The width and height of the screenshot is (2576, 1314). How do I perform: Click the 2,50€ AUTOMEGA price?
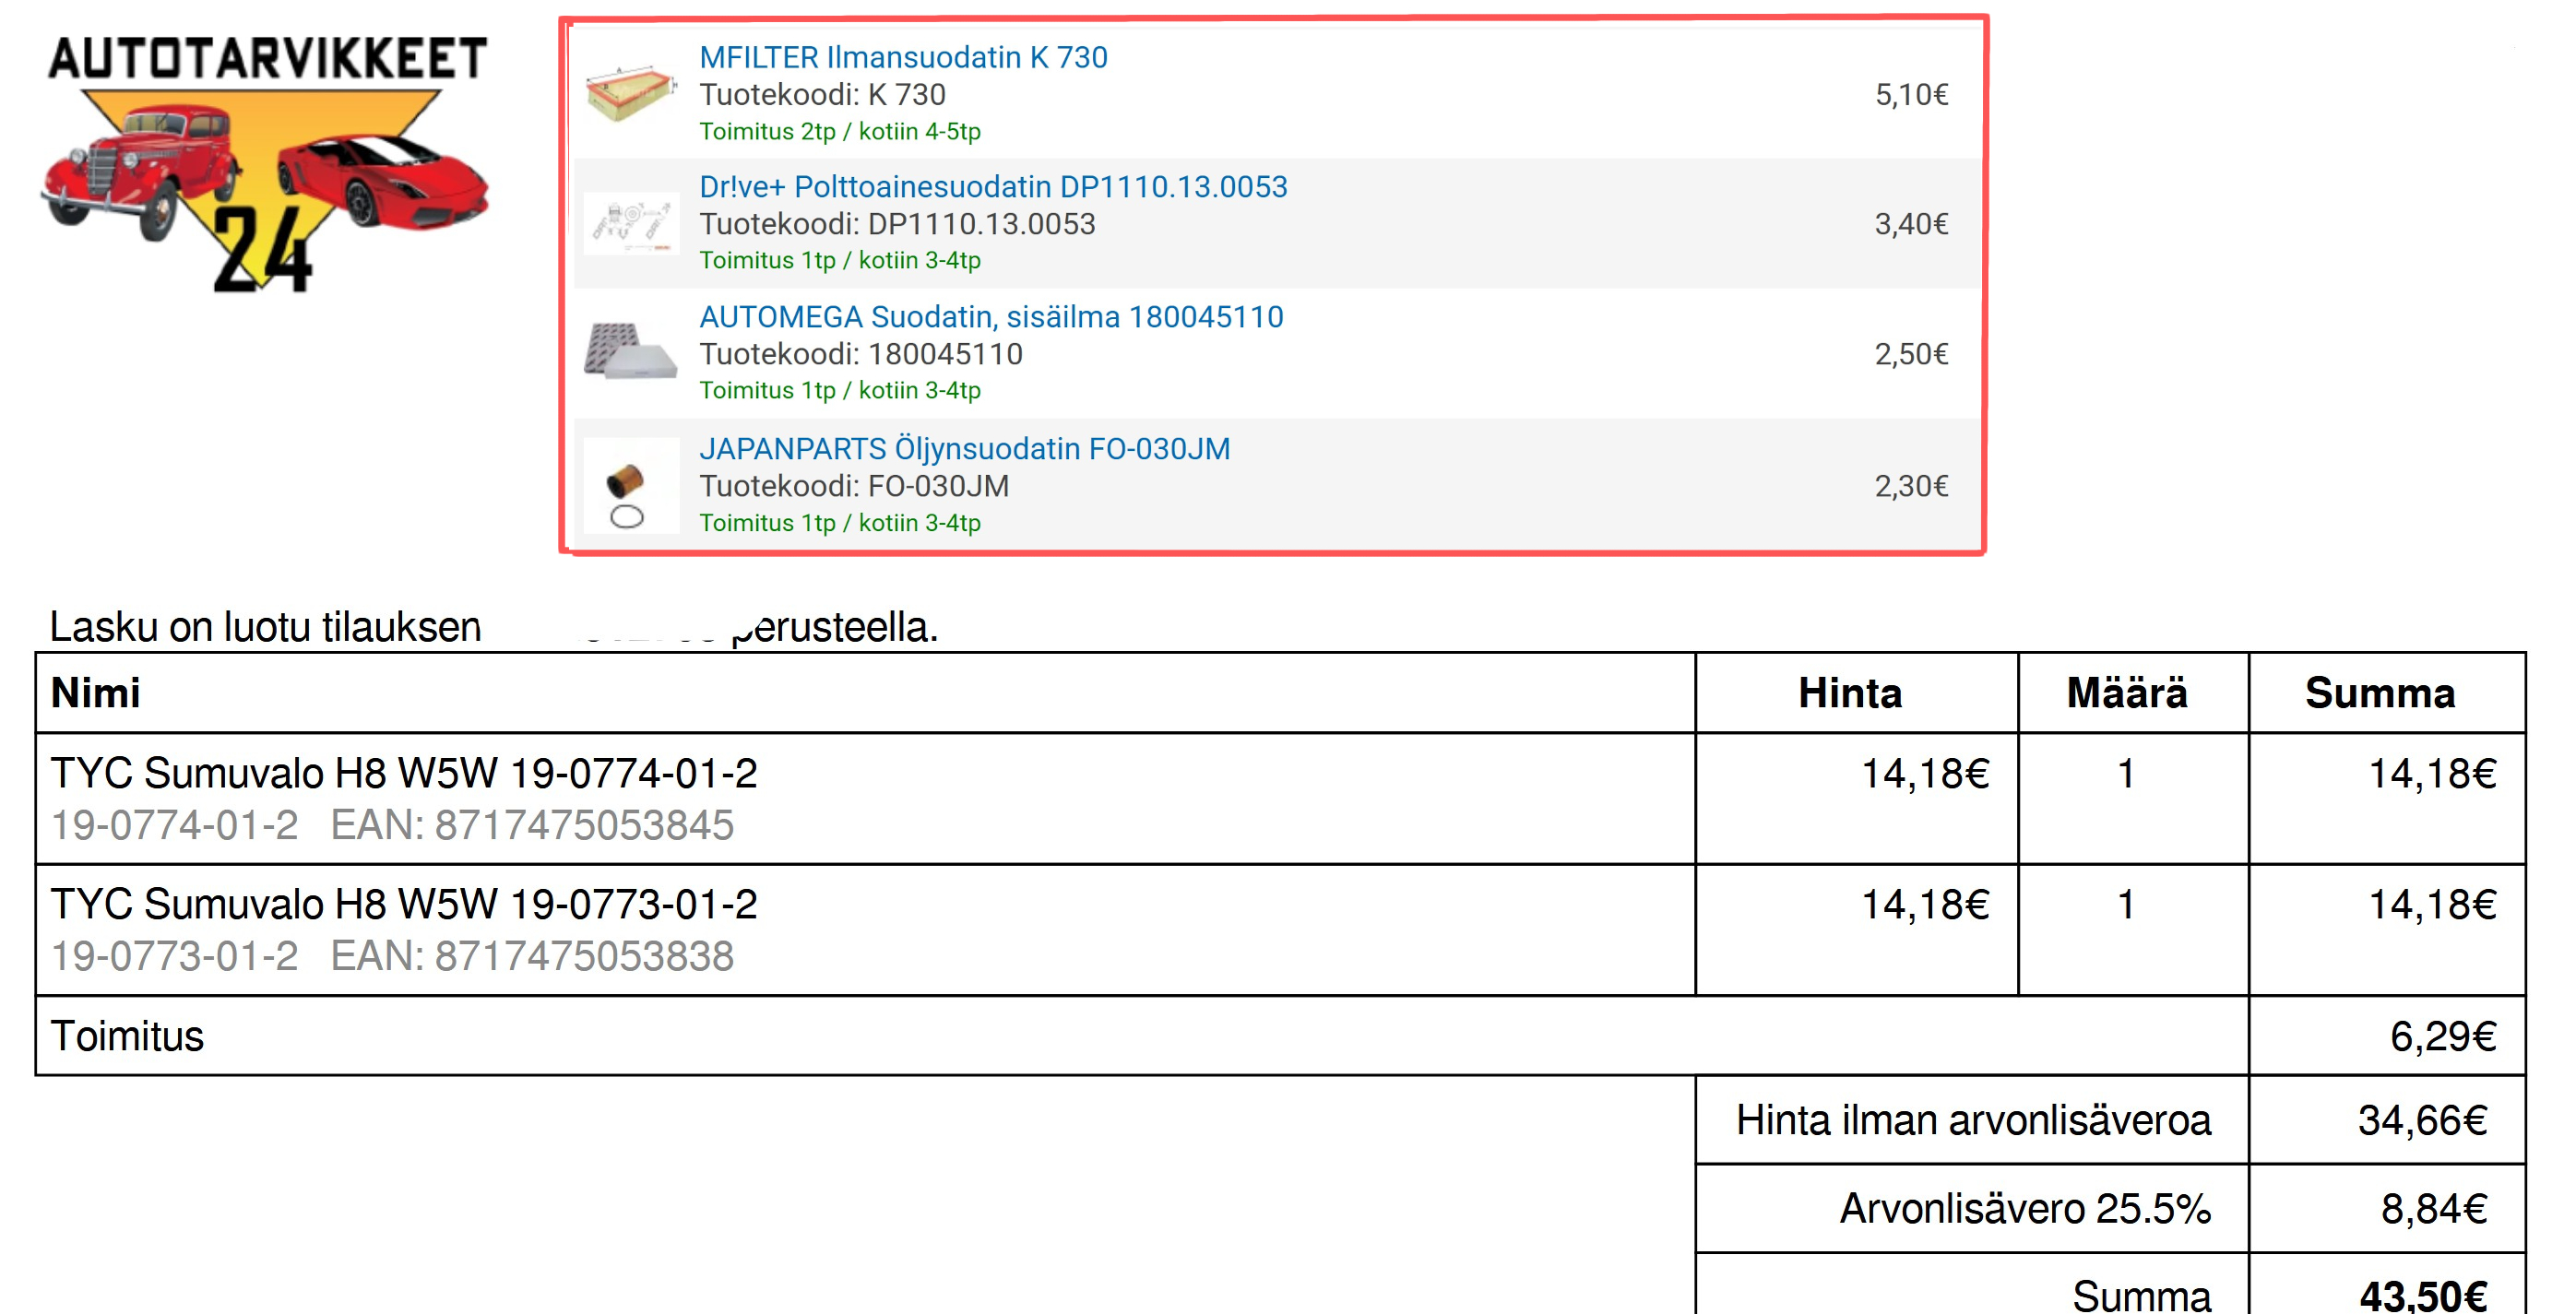pyautogui.click(x=1910, y=354)
